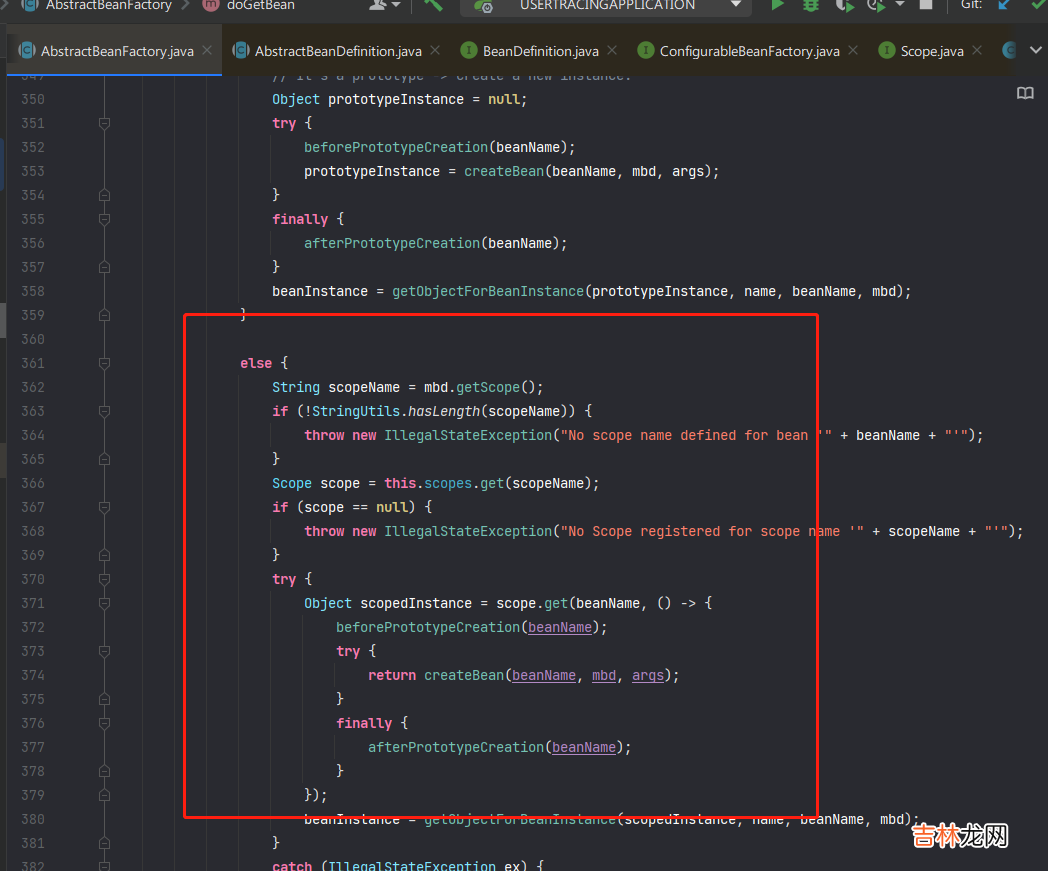Collapse the try block at line 351
Screen dimensions: 1048x871
(104, 123)
